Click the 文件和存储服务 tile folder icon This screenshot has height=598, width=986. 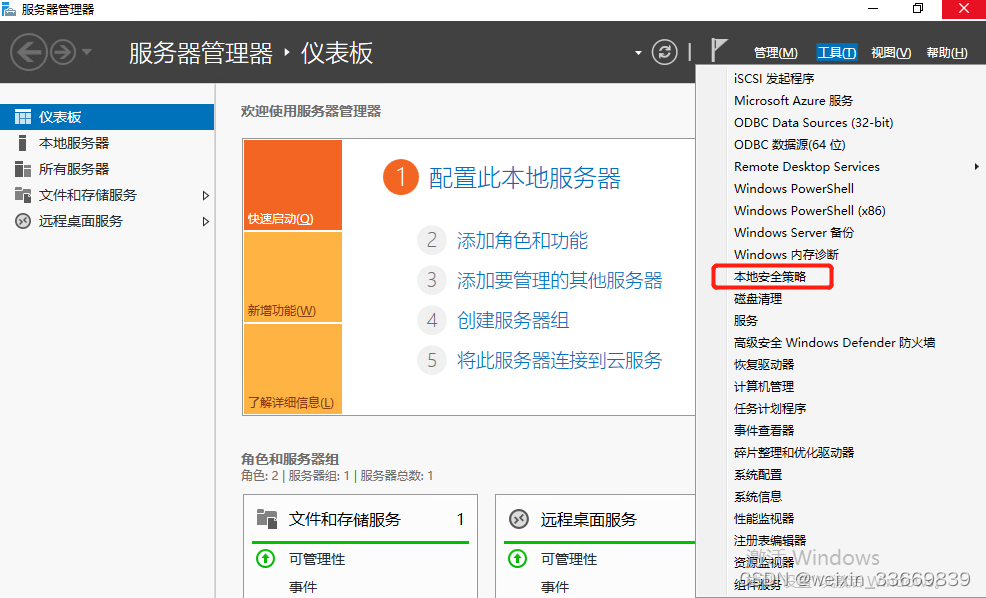[x=267, y=519]
